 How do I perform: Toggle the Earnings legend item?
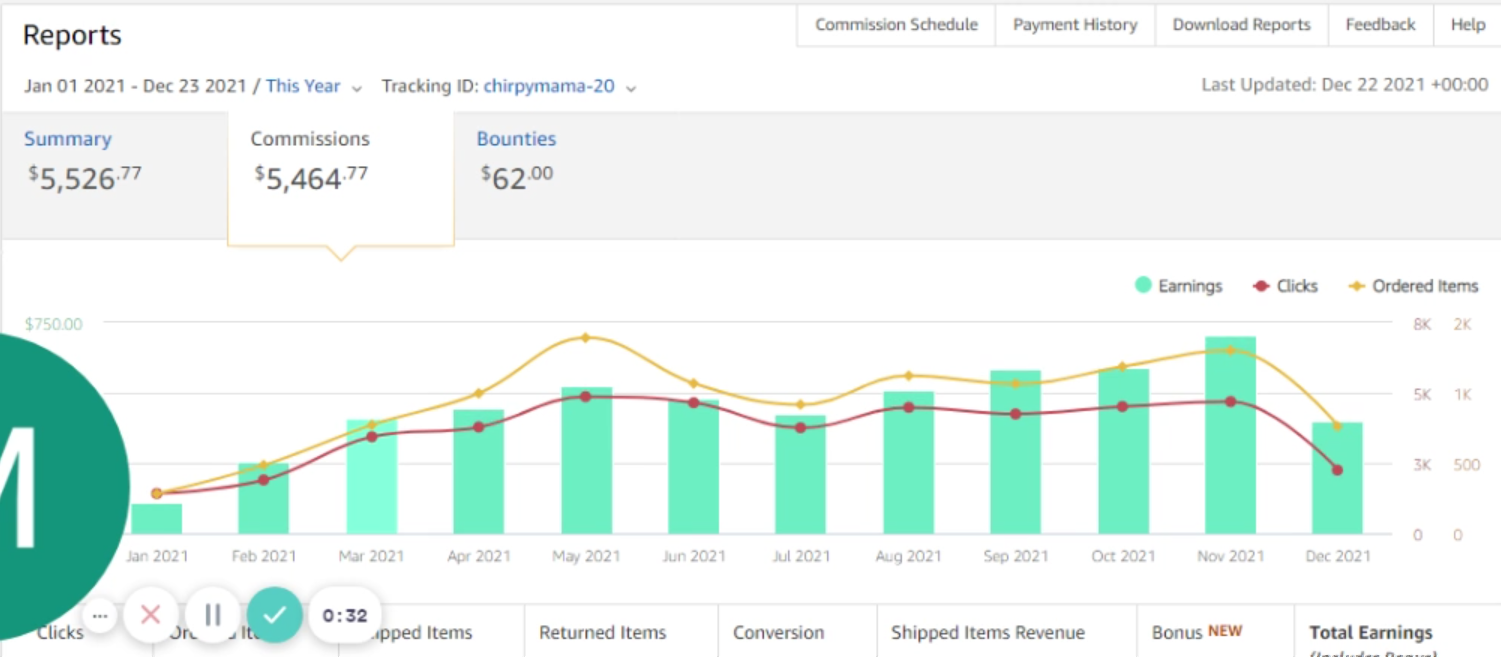pyautogui.click(x=1178, y=286)
